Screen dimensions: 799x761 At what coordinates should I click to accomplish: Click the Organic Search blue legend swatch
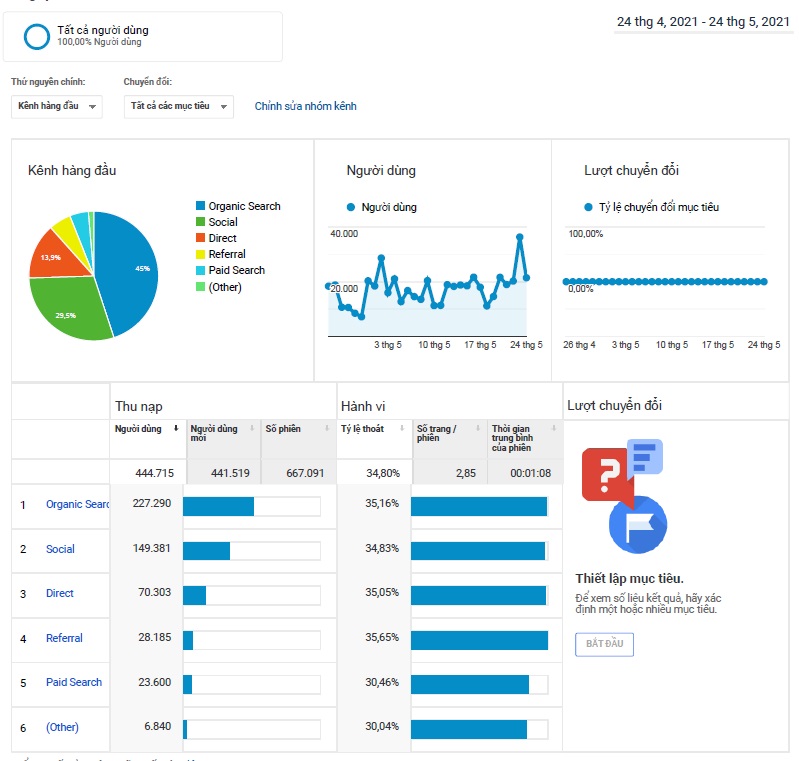coord(200,205)
